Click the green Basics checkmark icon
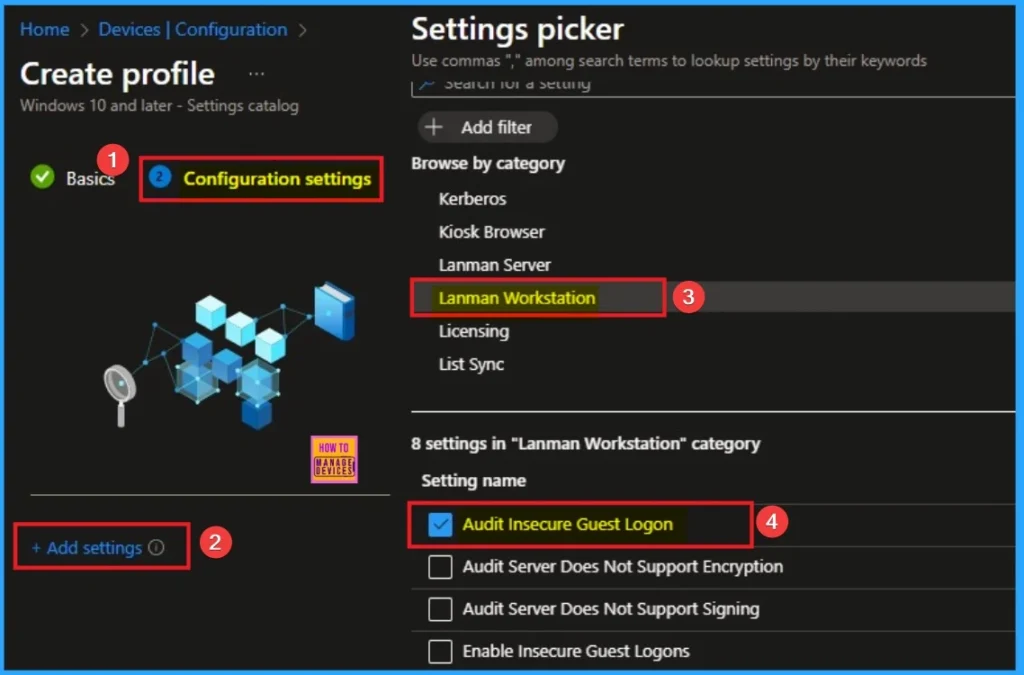Viewport: 1024px width, 675px height. pyautogui.click(x=42, y=178)
